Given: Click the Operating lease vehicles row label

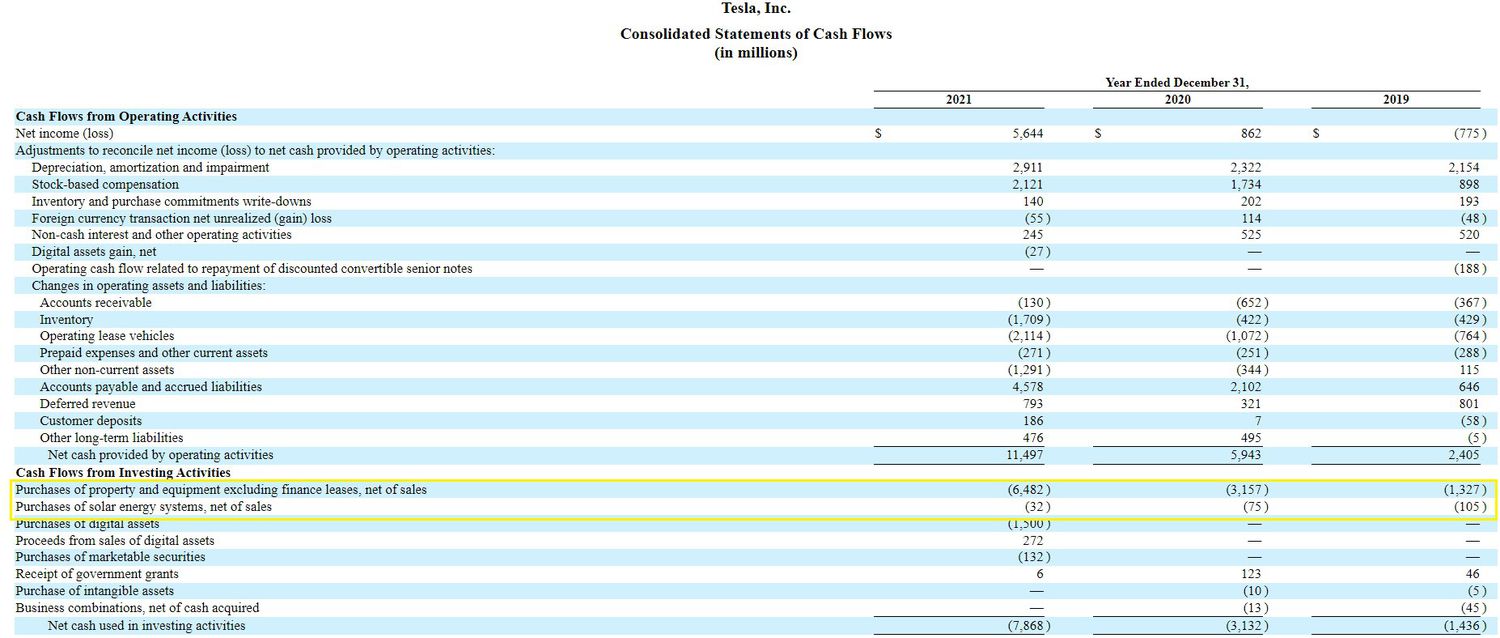Looking at the screenshot, I should click(106, 336).
